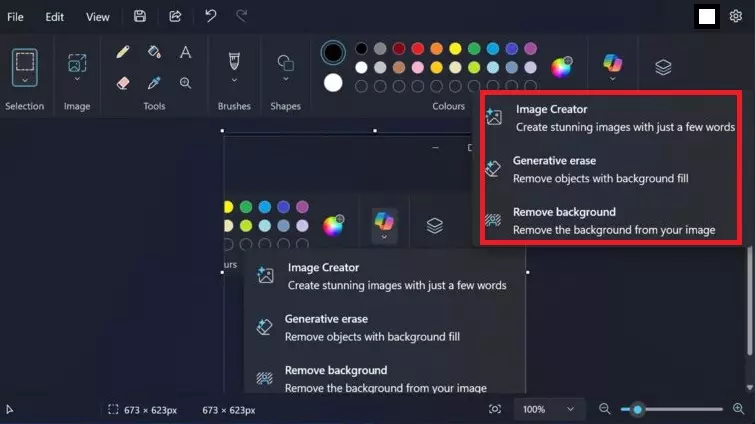Open the Layers panel from the ribbon

click(x=663, y=67)
